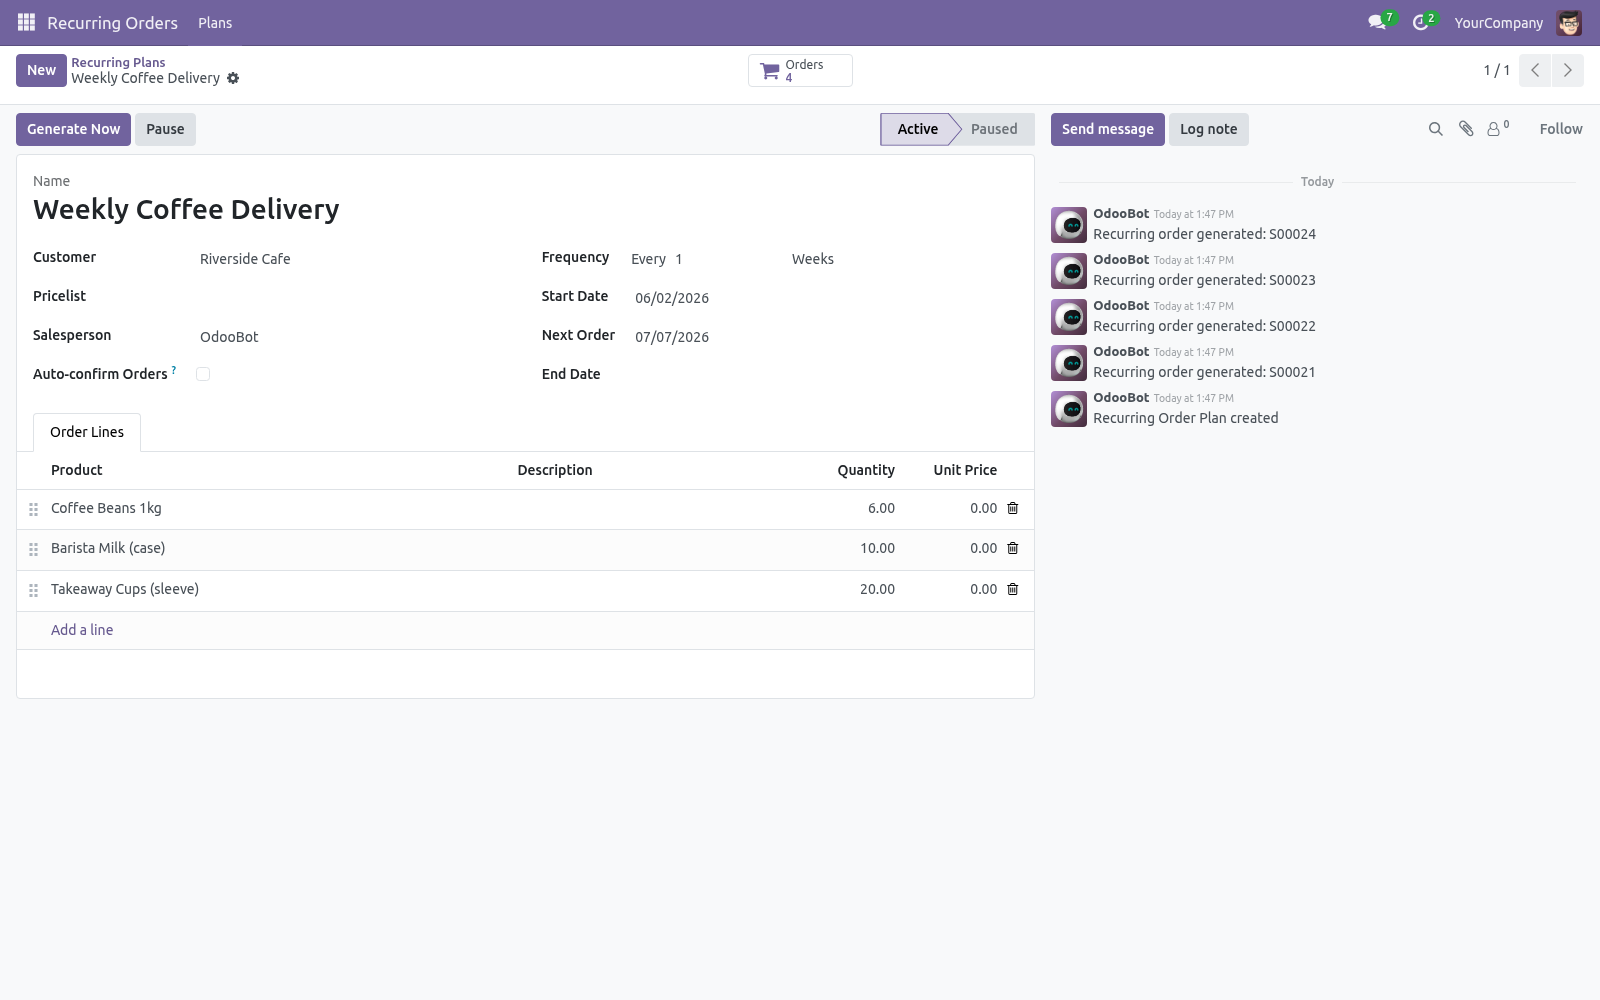Viewport: 1600px width, 1000px height.
Task: Open the Customer field Riverside Cafe
Action: (354, 259)
